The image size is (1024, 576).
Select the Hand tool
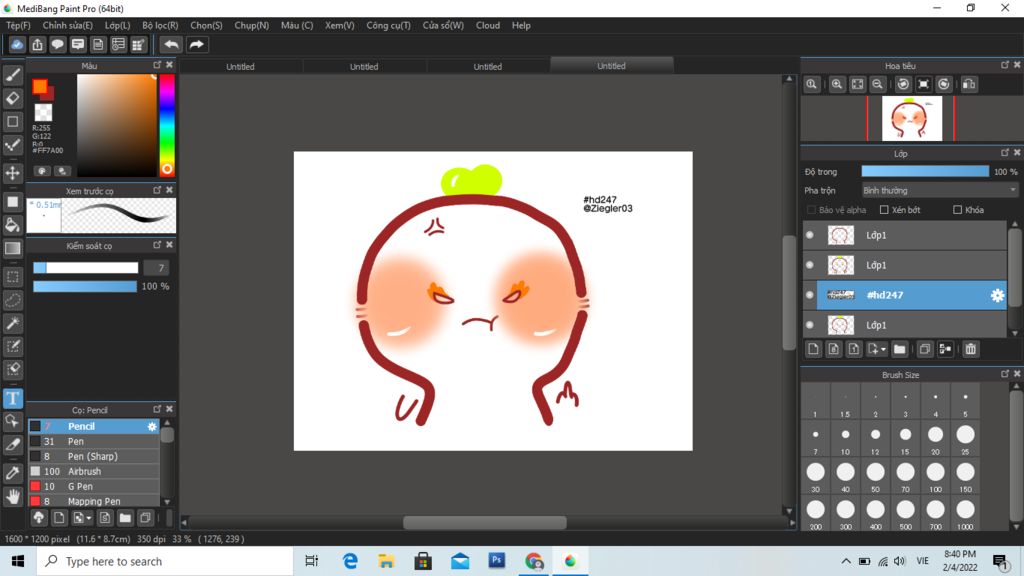[12, 497]
